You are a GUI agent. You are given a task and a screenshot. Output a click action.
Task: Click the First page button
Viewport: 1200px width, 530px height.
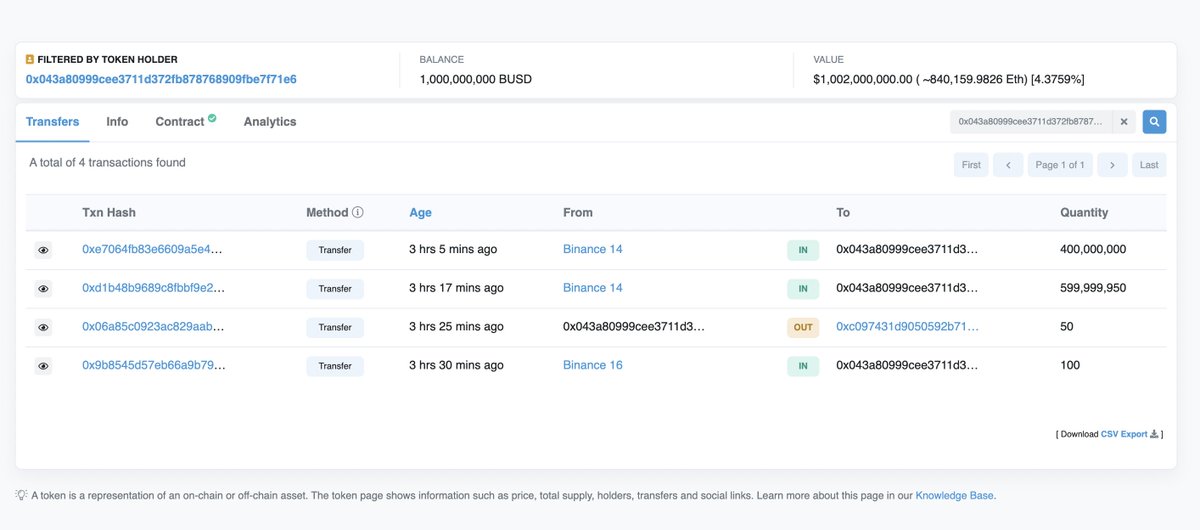coord(971,165)
